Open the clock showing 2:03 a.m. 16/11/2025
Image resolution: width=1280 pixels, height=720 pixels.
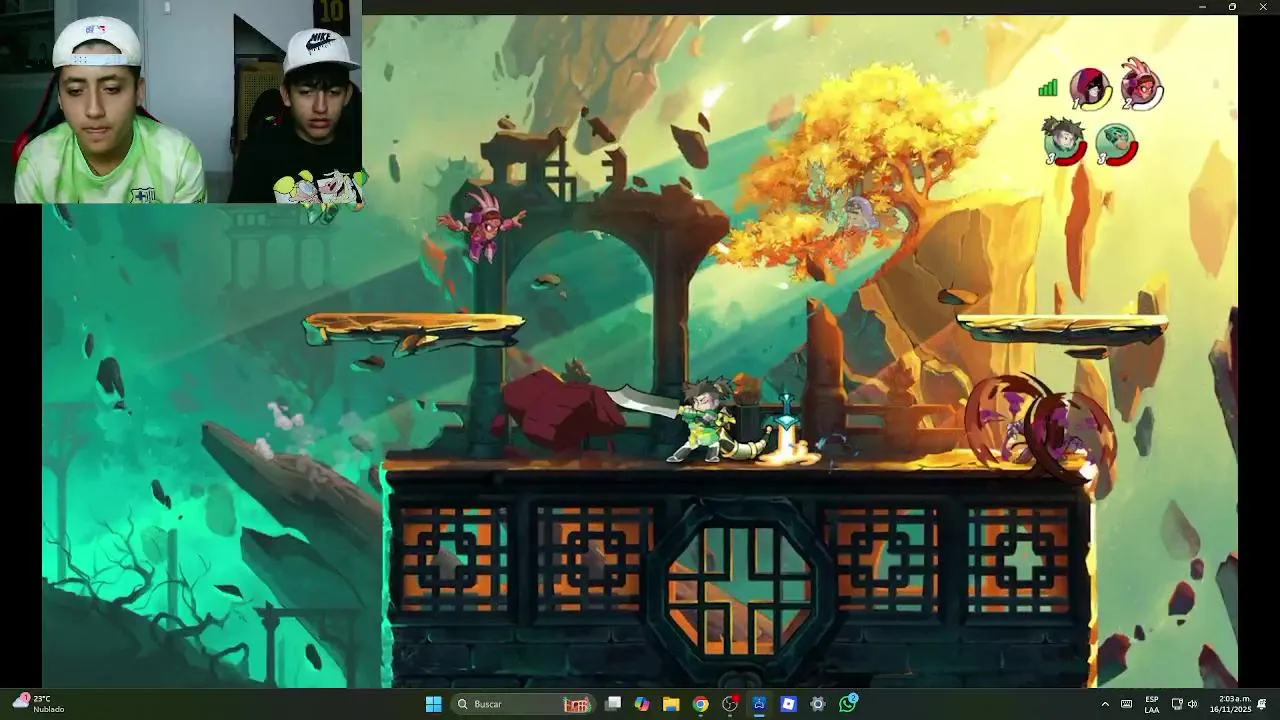pos(1230,704)
